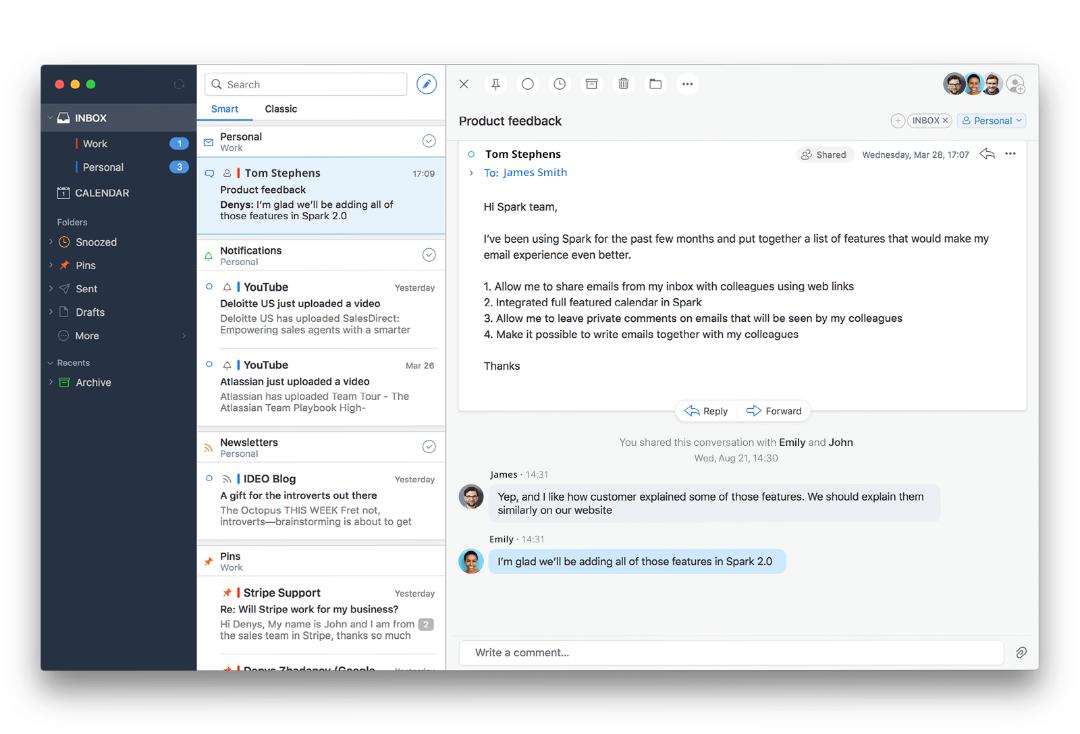The width and height of the screenshot is (1080, 734).
Task: Click Emily's avatar in the comments
Action: click(x=471, y=561)
